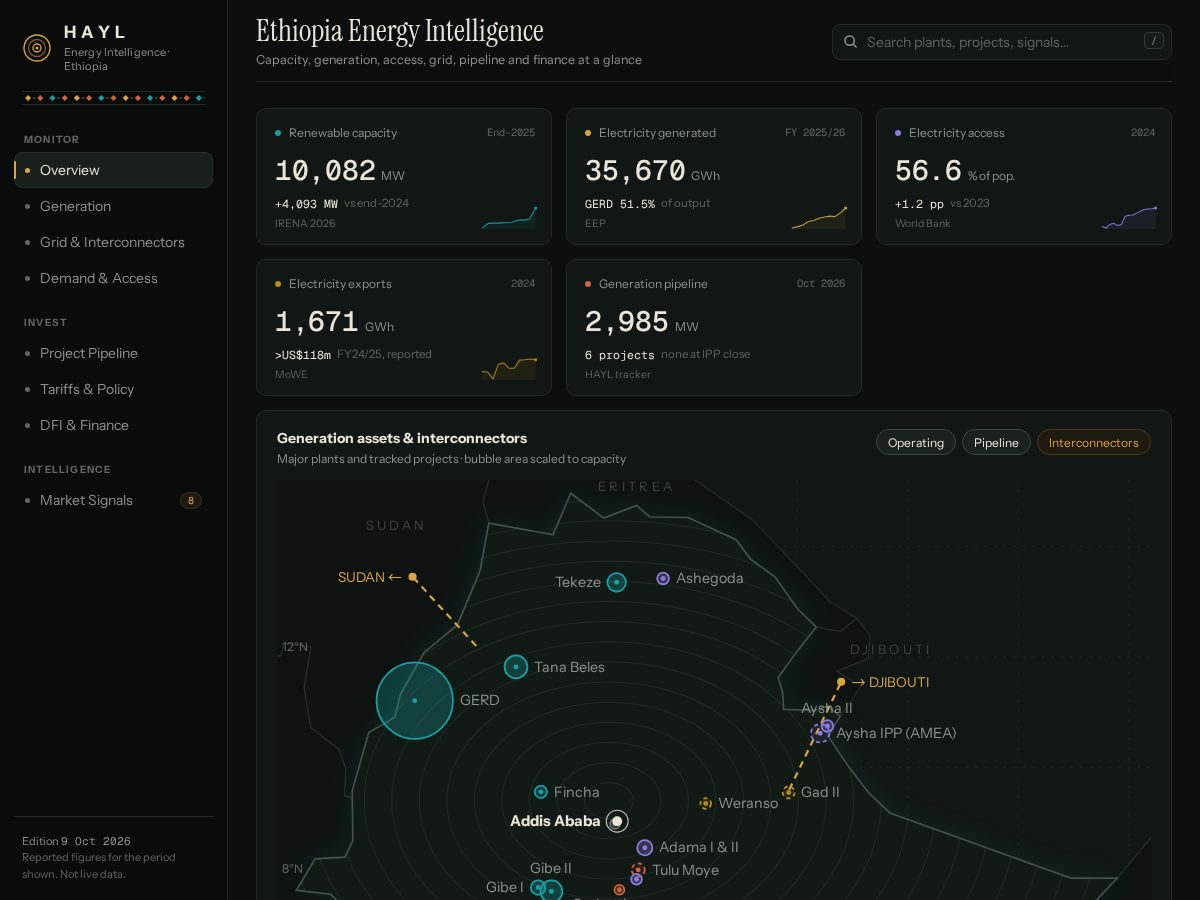This screenshot has height=900, width=1200.
Task: Open the Project Pipeline page
Action: (113, 353)
